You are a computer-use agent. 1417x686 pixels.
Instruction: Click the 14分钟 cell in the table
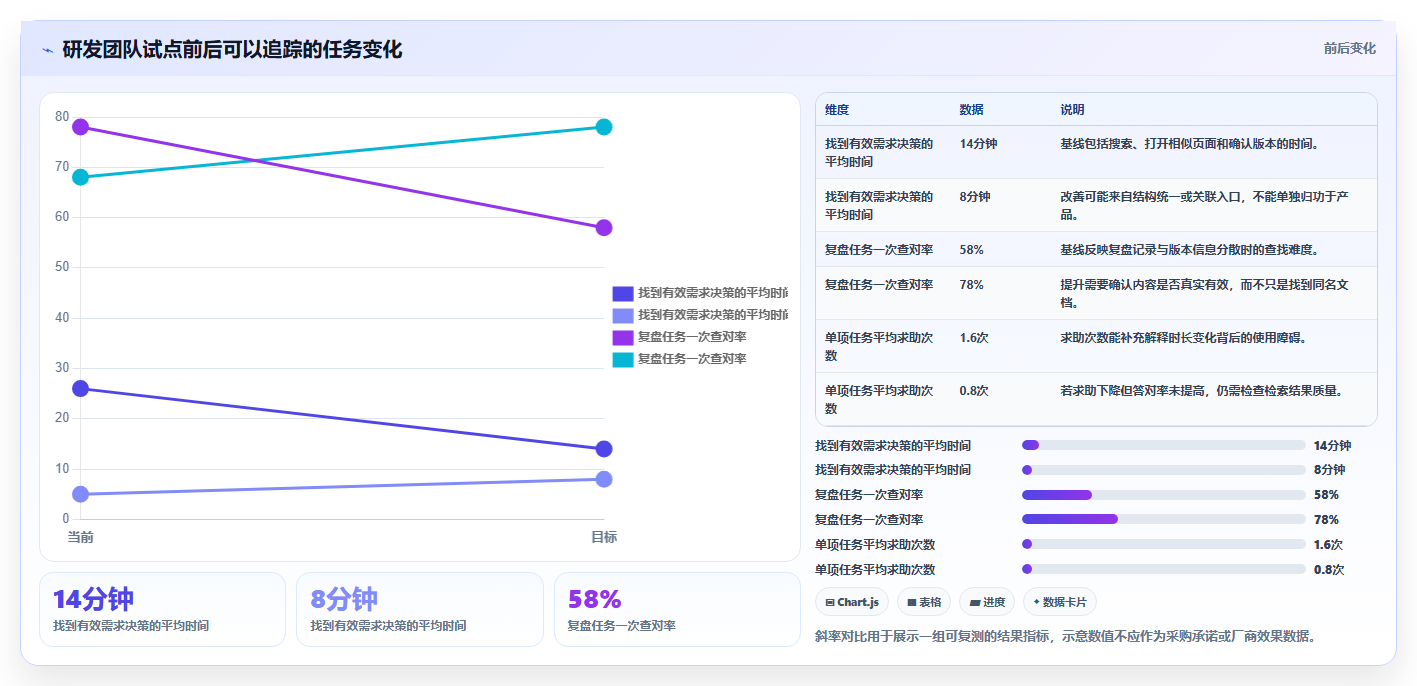pos(978,144)
